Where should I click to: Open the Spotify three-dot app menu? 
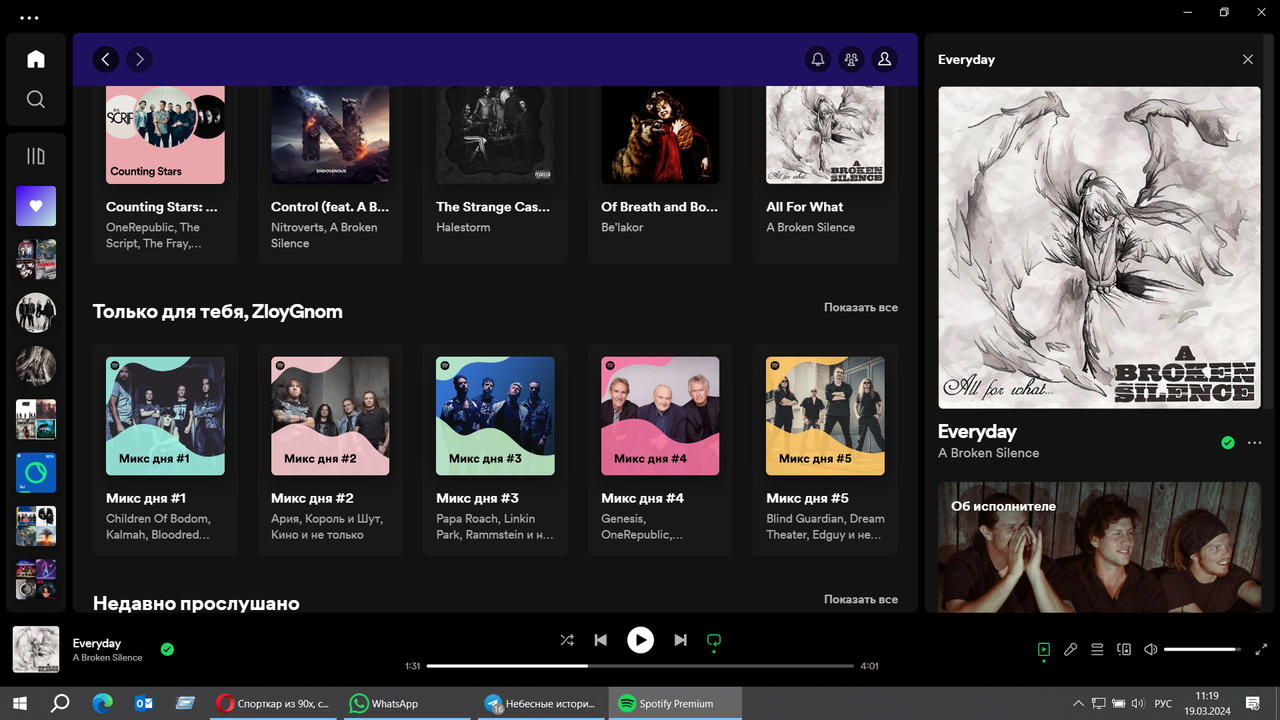[30, 18]
